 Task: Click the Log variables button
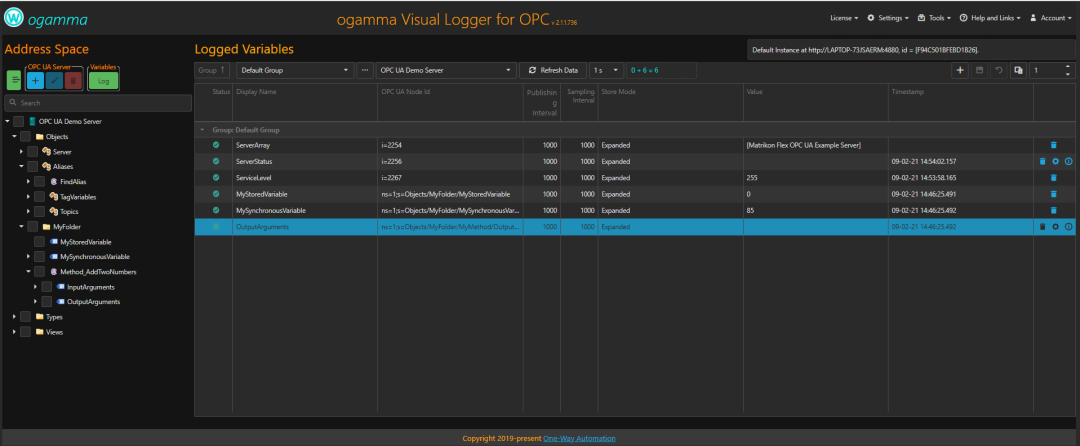(x=103, y=81)
